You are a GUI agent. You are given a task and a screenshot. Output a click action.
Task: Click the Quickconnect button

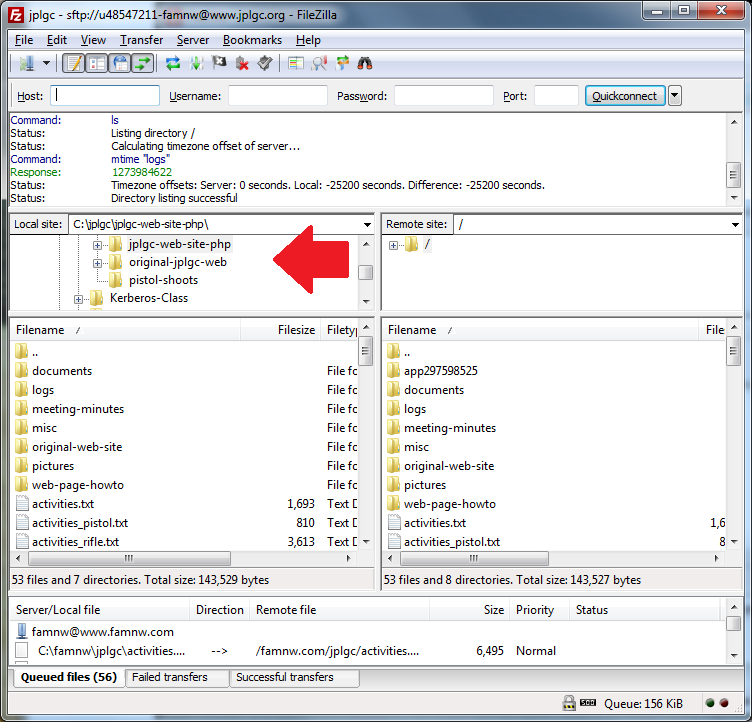pyautogui.click(x=625, y=96)
